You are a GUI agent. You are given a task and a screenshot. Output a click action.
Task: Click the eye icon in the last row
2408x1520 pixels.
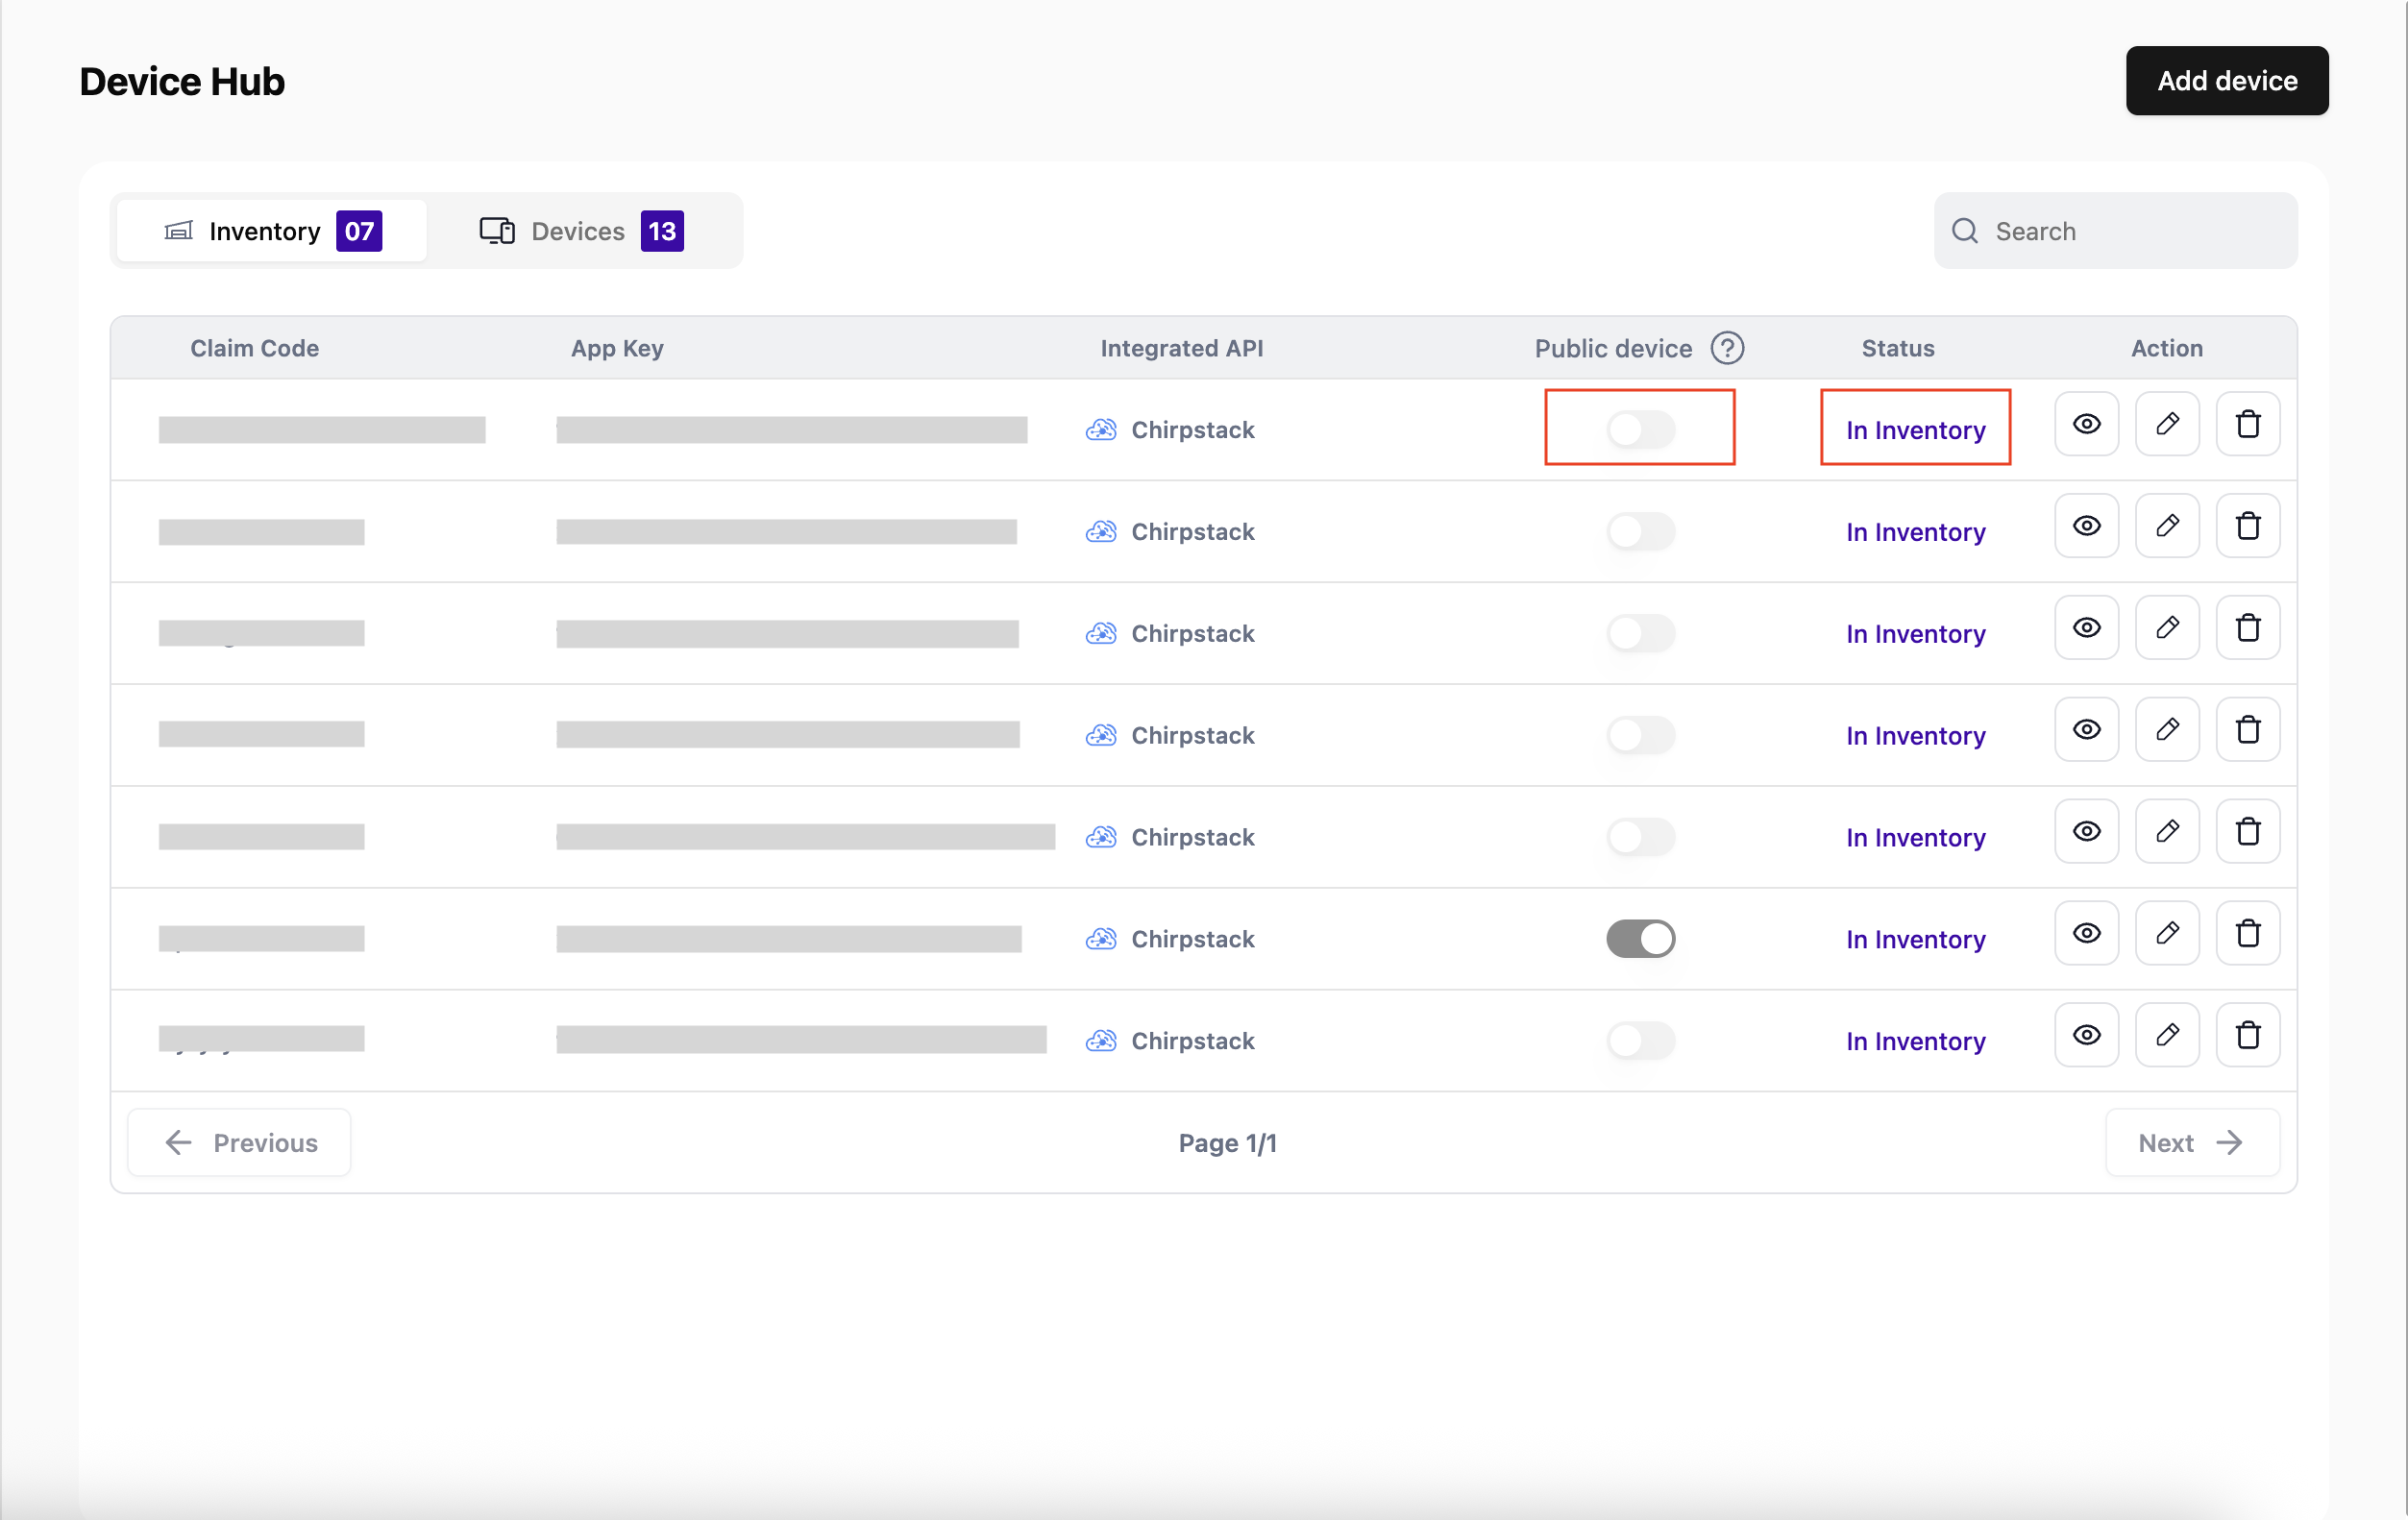[2086, 1035]
